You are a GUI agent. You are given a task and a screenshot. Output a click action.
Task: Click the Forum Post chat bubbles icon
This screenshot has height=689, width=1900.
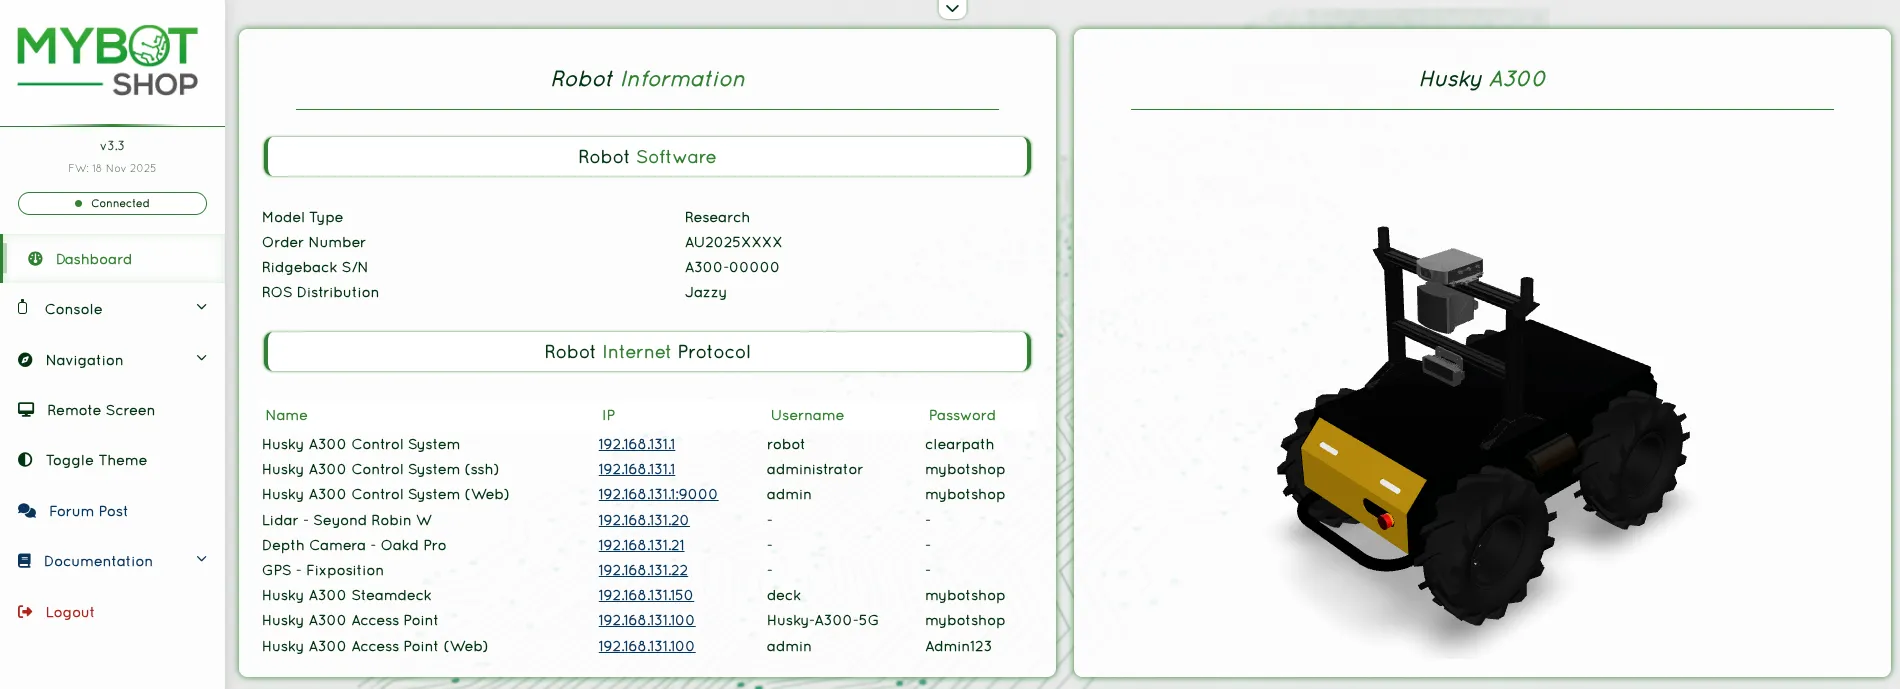tap(27, 511)
